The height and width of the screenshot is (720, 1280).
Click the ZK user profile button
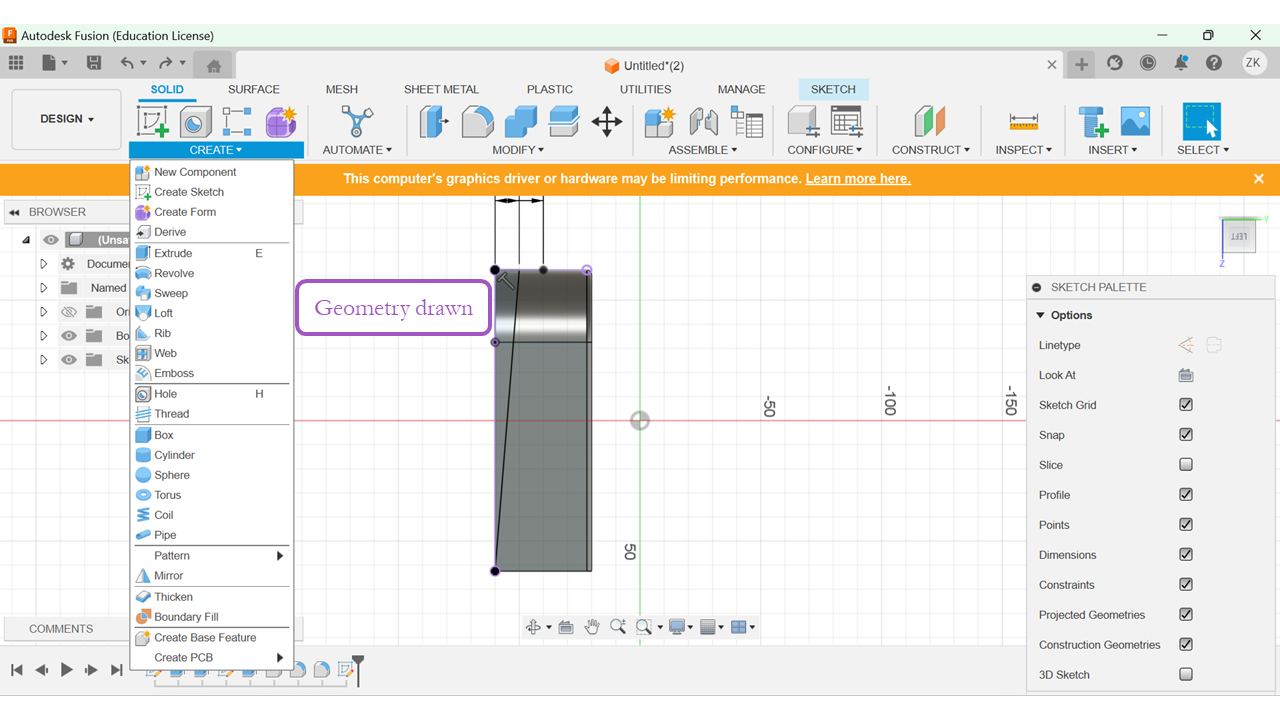coord(1254,63)
